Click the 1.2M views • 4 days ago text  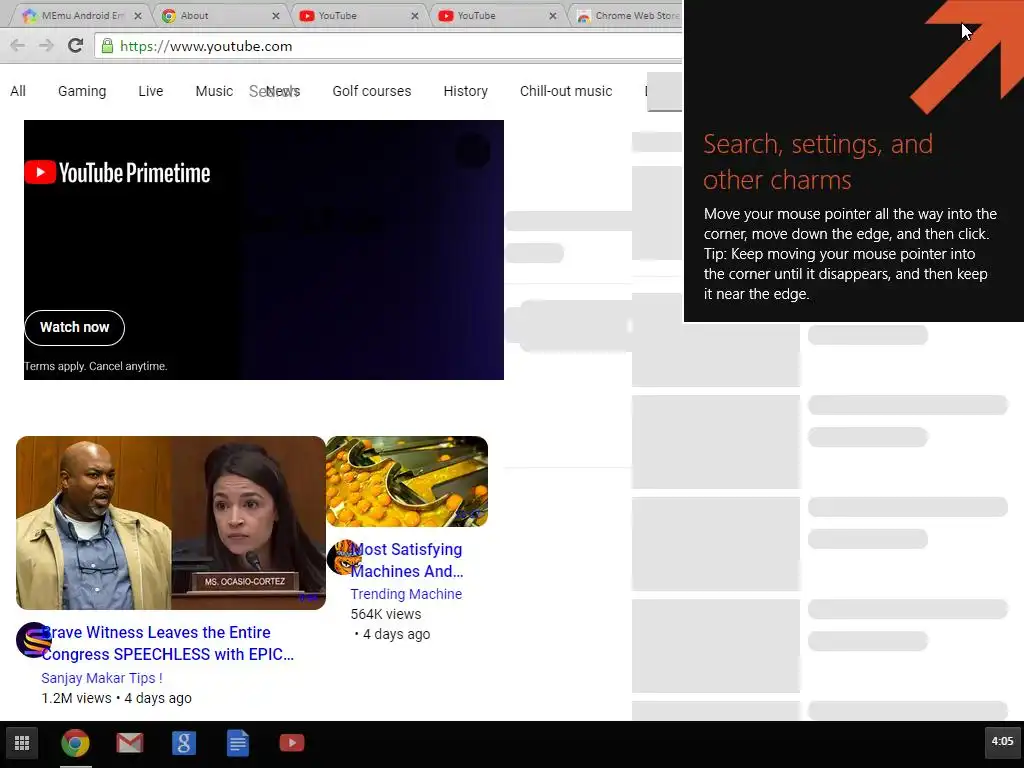(x=116, y=698)
